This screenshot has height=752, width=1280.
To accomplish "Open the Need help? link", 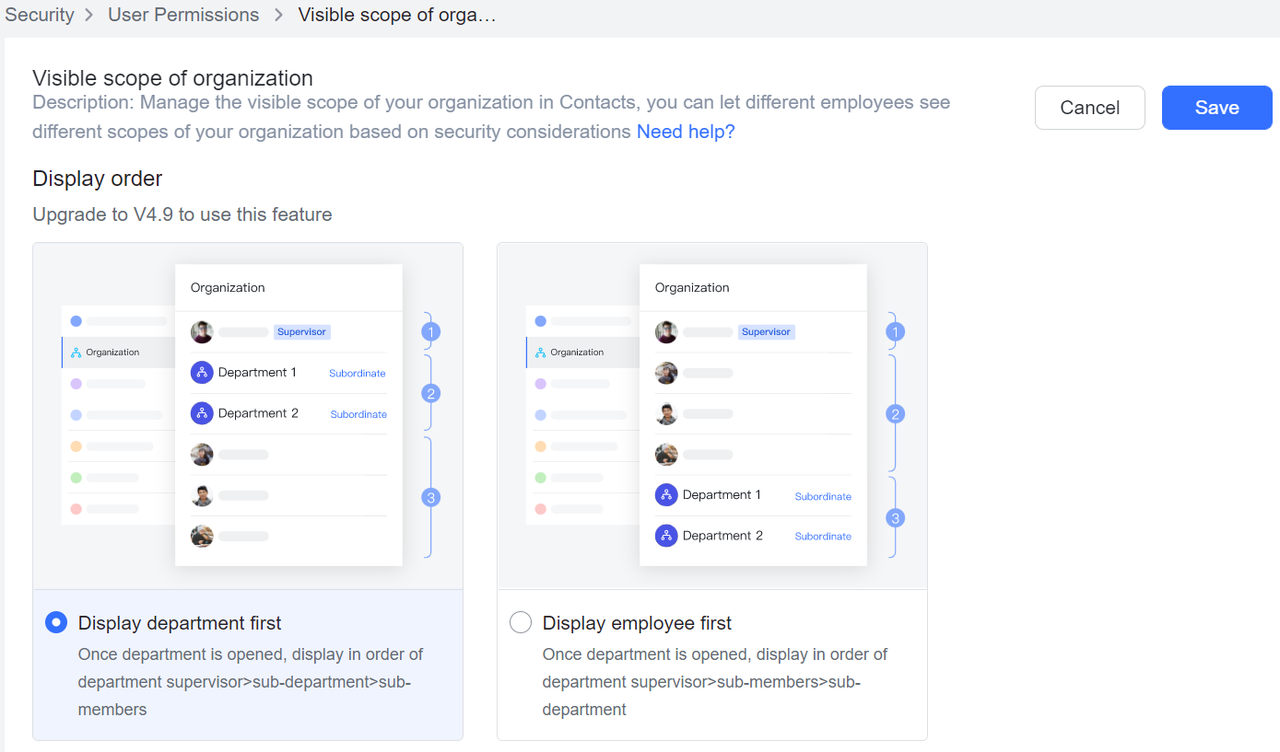I will tap(685, 131).
